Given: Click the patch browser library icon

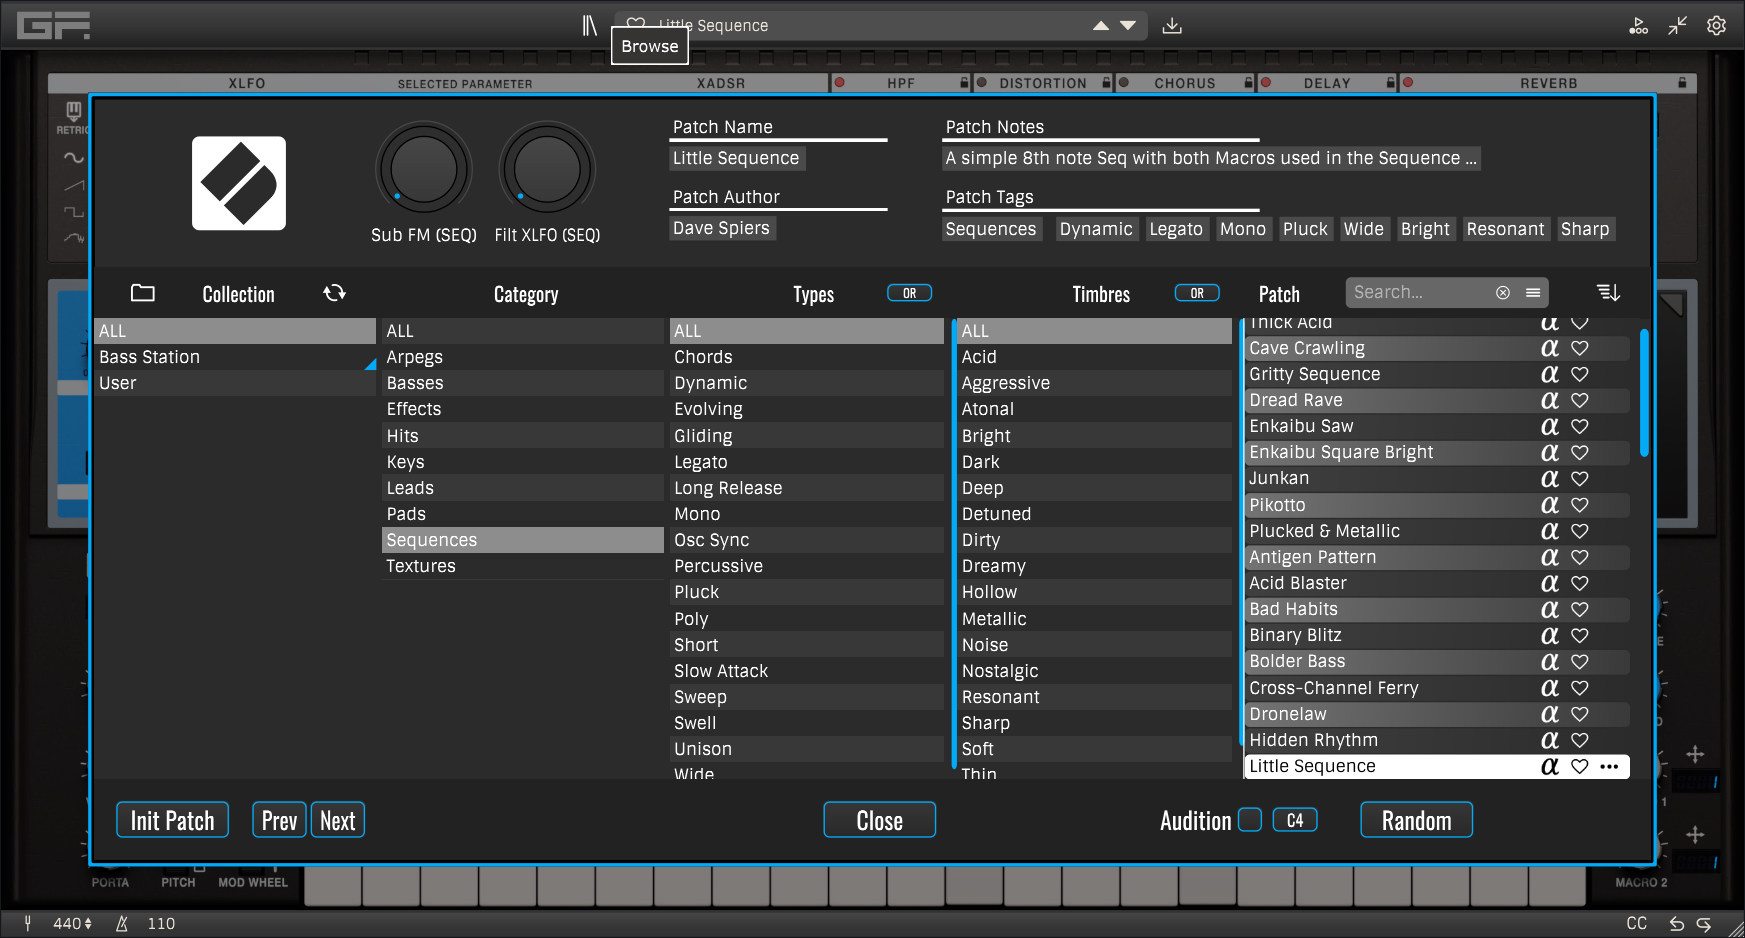Looking at the screenshot, I should tap(590, 26).
